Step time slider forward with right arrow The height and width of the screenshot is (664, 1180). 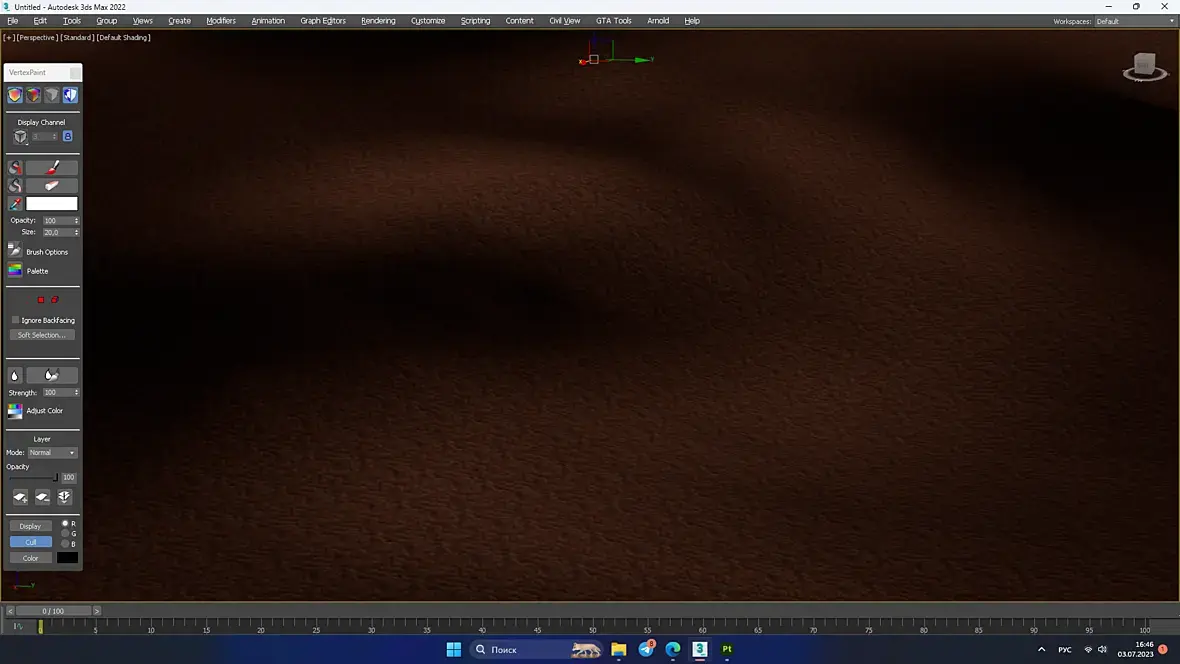[96, 611]
